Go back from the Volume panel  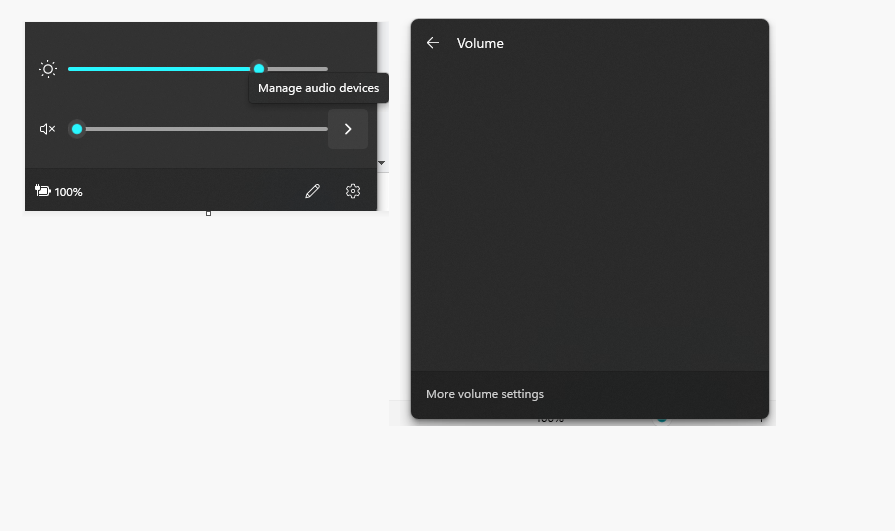433,43
